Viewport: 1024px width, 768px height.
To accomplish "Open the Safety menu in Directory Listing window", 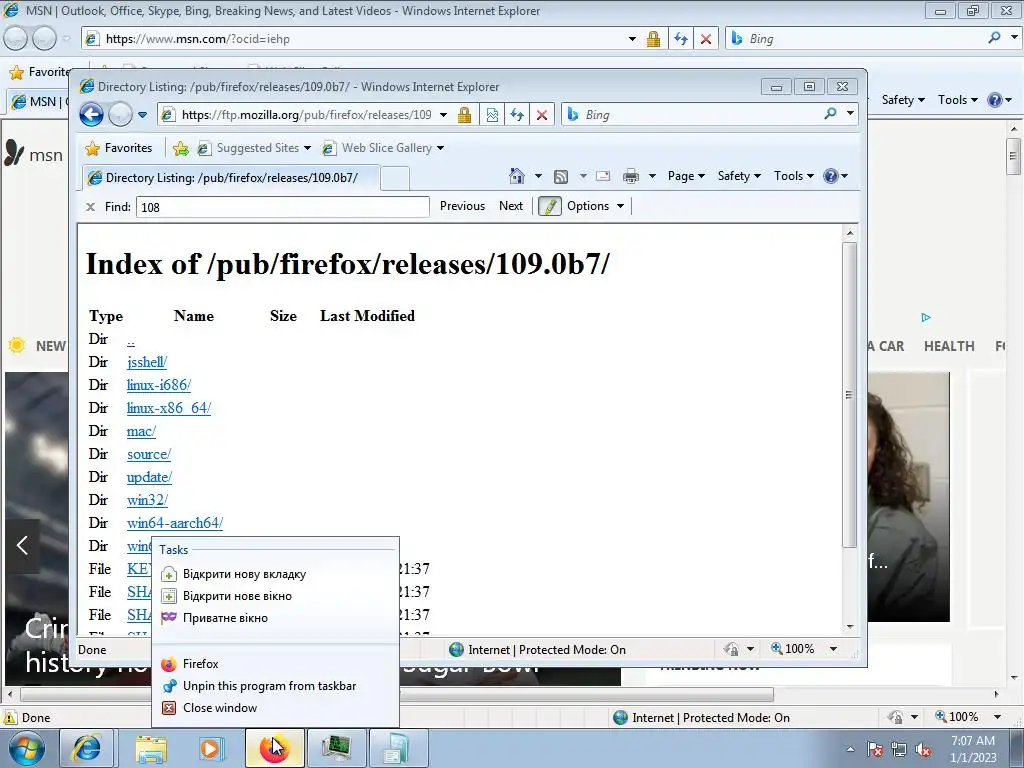I will [739, 176].
